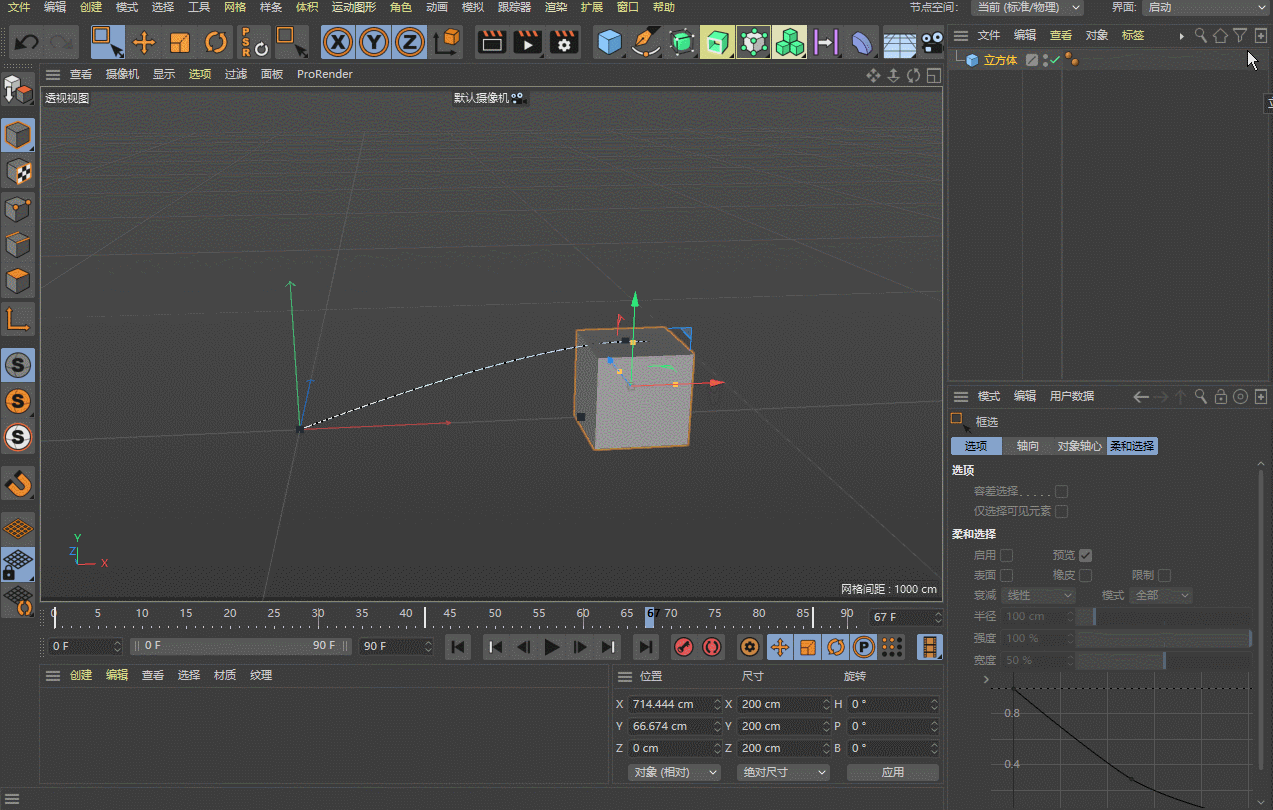Open the 绝对尺寸 size mode dropdown
Viewport: 1273px width, 810px height.
tap(783, 772)
